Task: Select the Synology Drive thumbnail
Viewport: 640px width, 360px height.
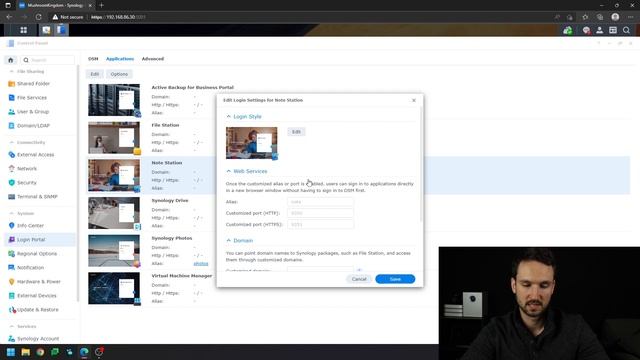Action: 114,213
